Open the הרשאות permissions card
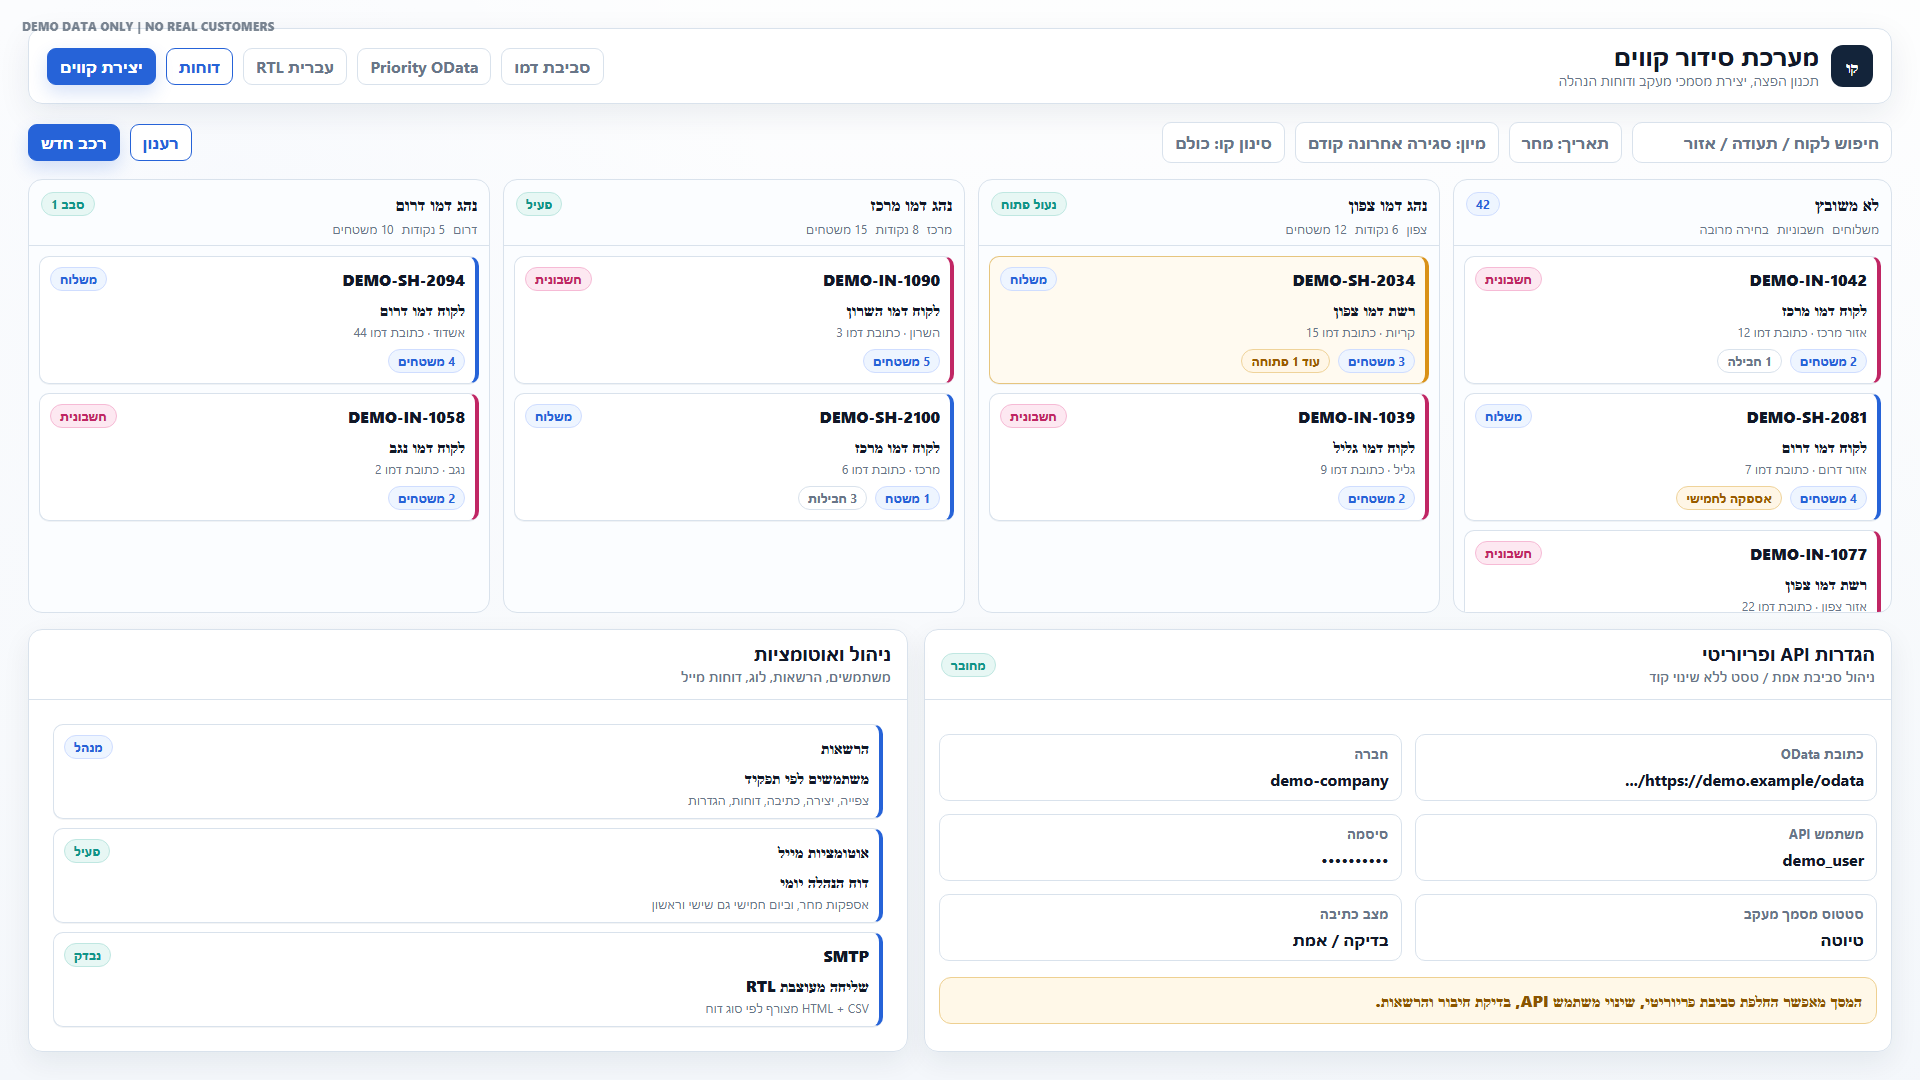Screen dimensions: 1920x1080 tap(468, 772)
